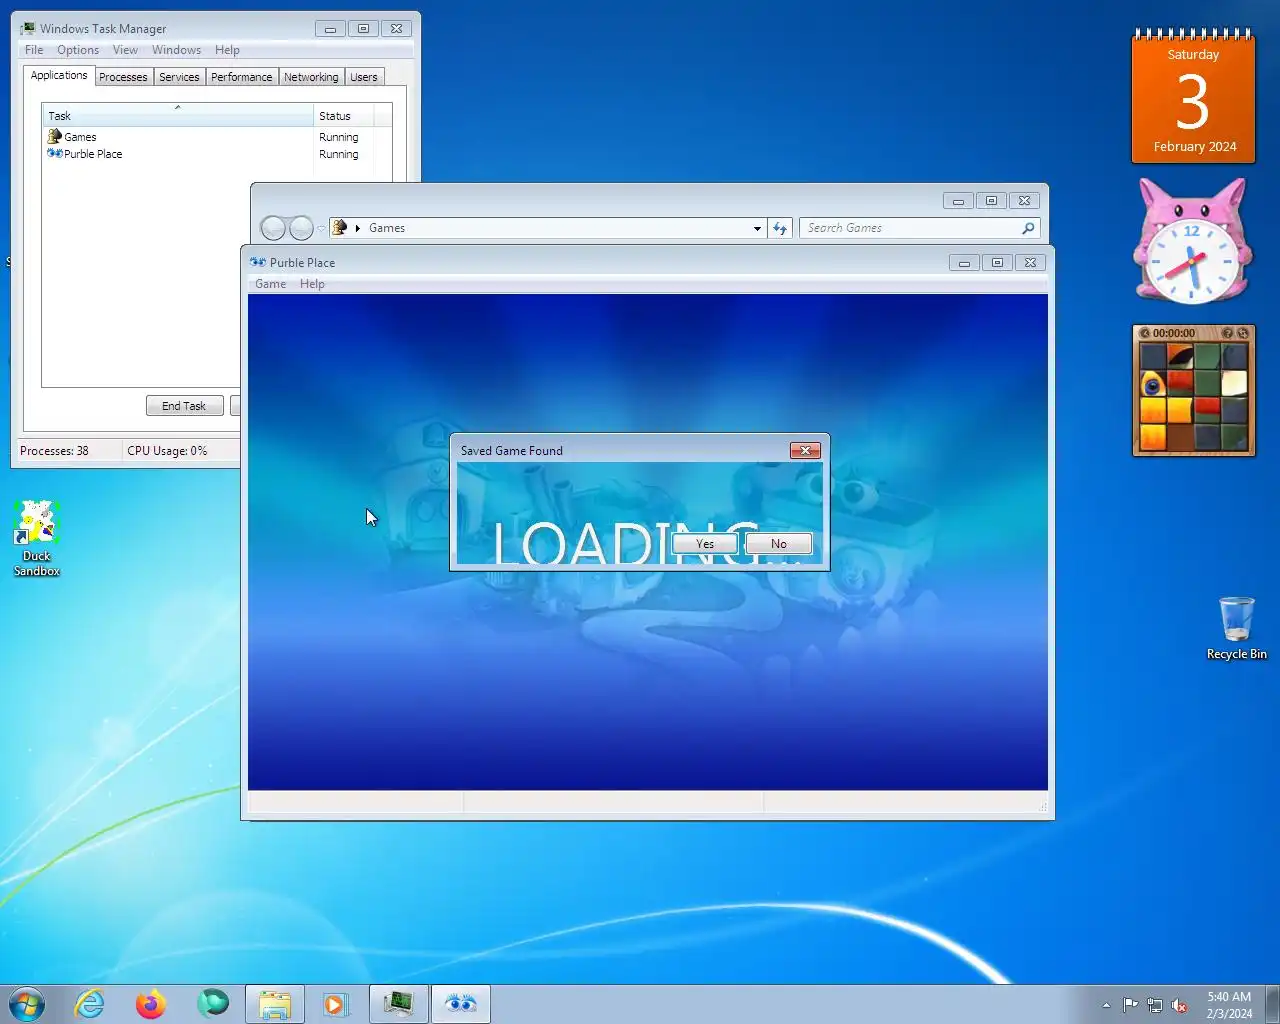This screenshot has height=1024, width=1280.
Task: Expand the address bar history dropdown
Action: click(757, 228)
